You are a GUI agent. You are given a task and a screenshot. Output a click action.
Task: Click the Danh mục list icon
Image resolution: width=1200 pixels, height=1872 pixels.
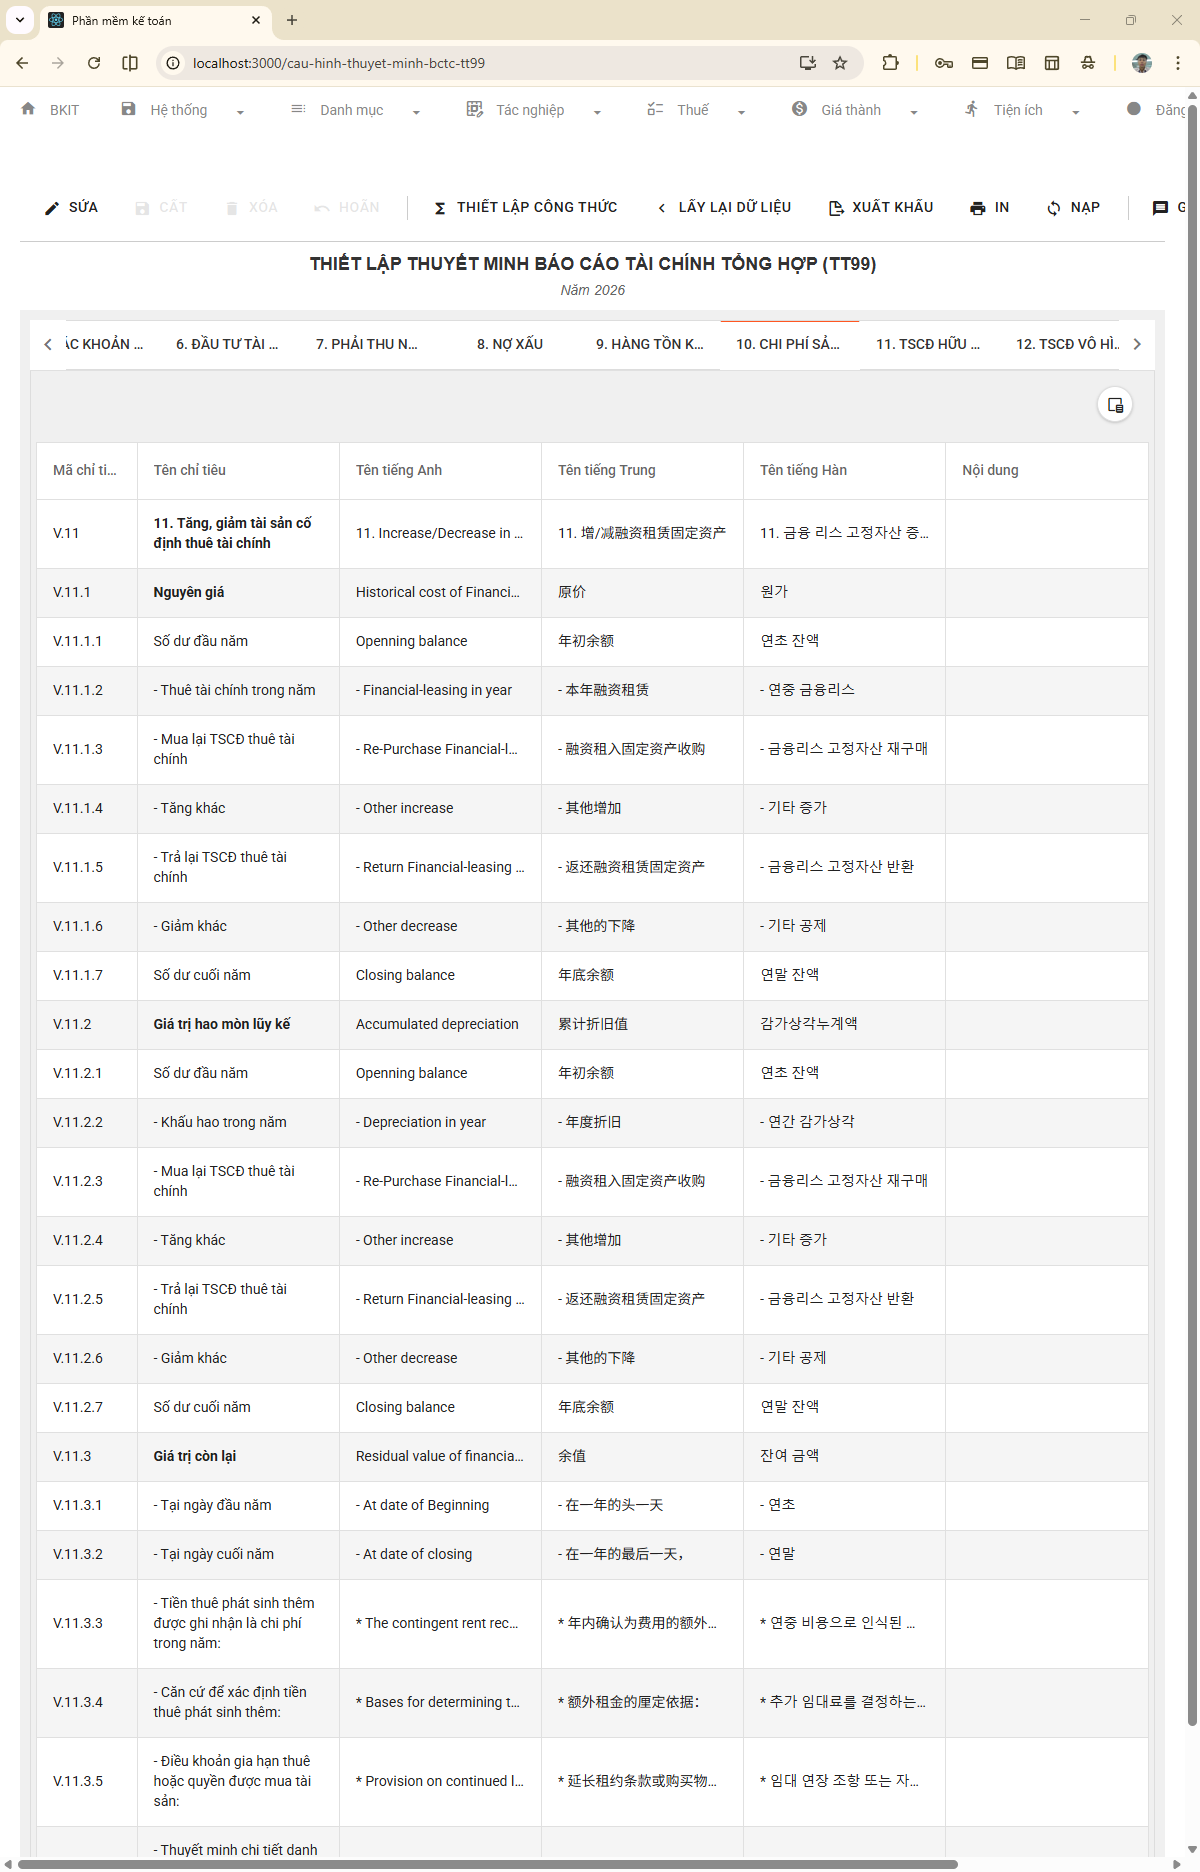coord(298,109)
